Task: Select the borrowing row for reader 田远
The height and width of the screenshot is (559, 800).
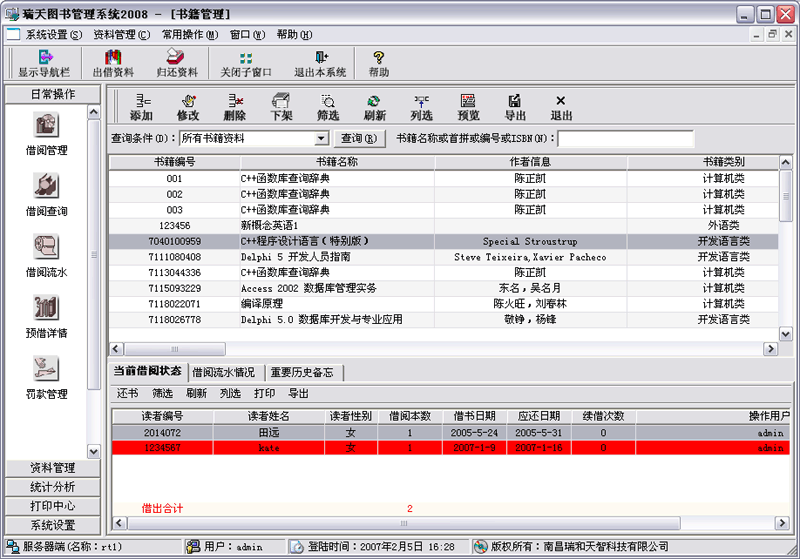Action: coord(451,433)
